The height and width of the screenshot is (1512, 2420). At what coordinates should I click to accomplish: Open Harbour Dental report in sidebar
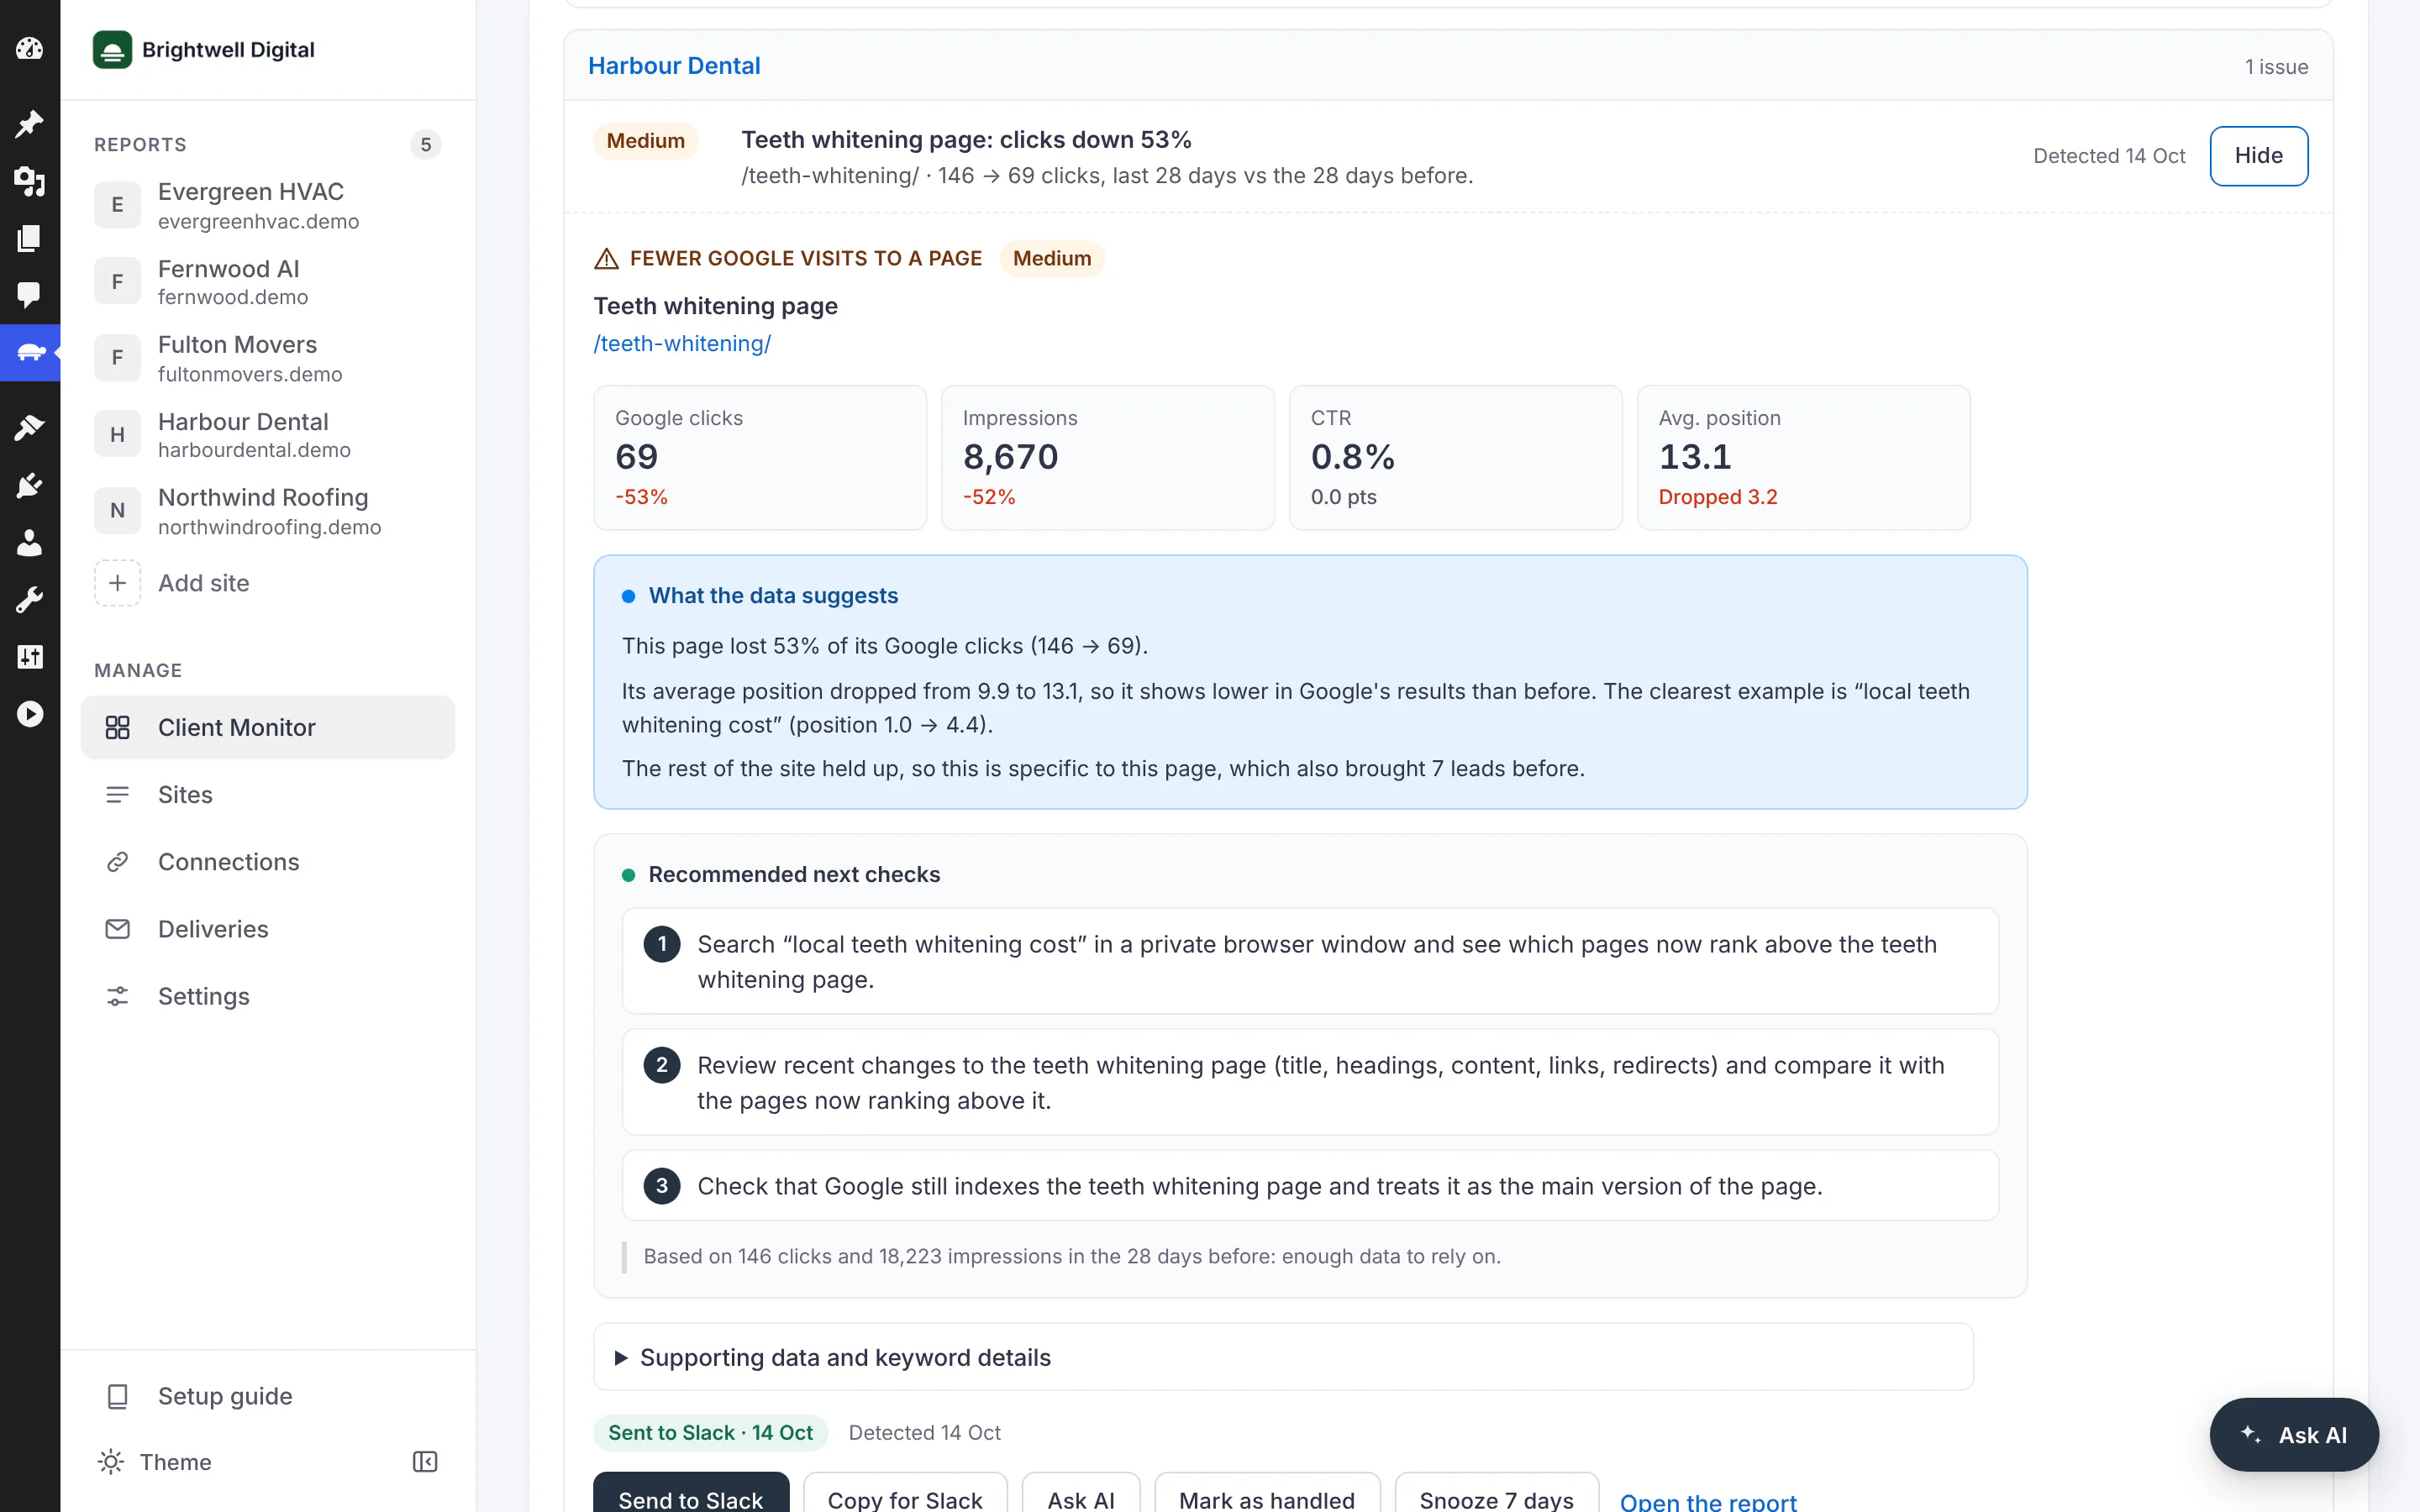coord(267,435)
